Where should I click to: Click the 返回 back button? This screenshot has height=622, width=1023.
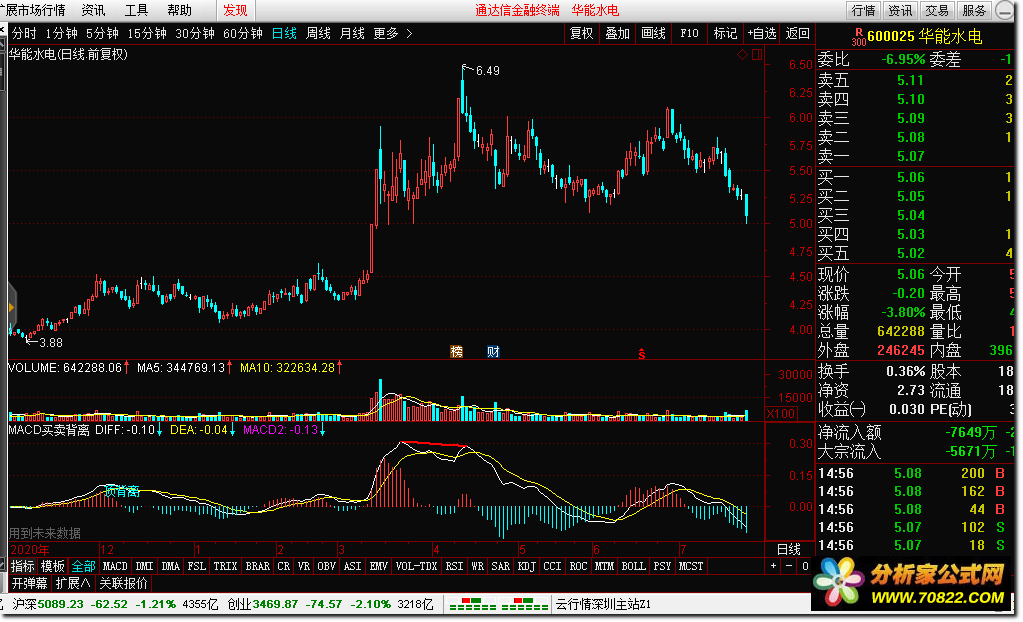[797, 33]
